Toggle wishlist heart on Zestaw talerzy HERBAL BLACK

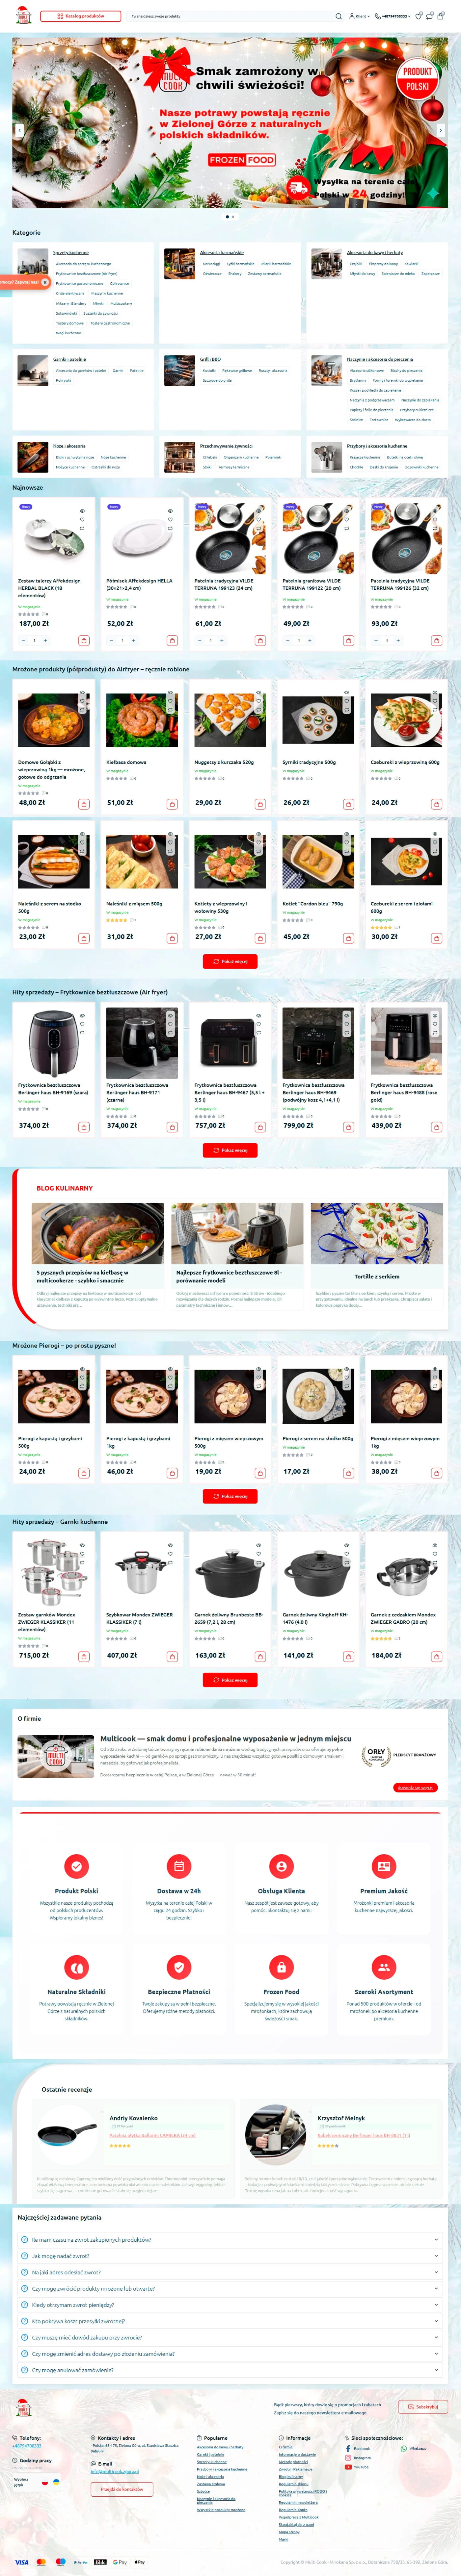coord(82,519)
